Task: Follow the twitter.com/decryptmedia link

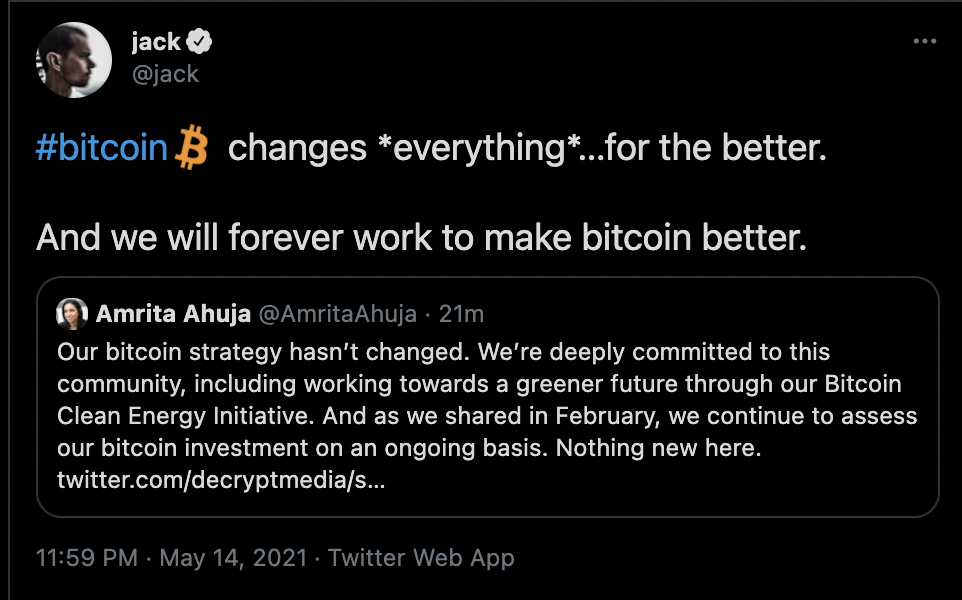Action: pos(221,479)
